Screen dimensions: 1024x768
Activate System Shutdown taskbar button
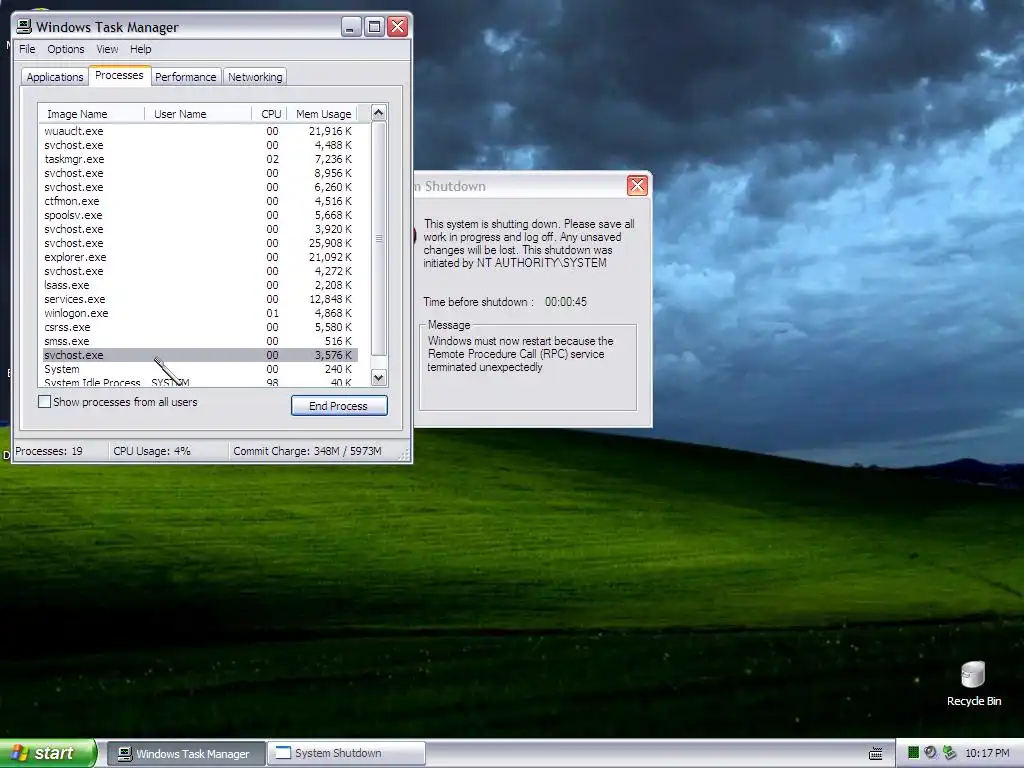[346, 754]
